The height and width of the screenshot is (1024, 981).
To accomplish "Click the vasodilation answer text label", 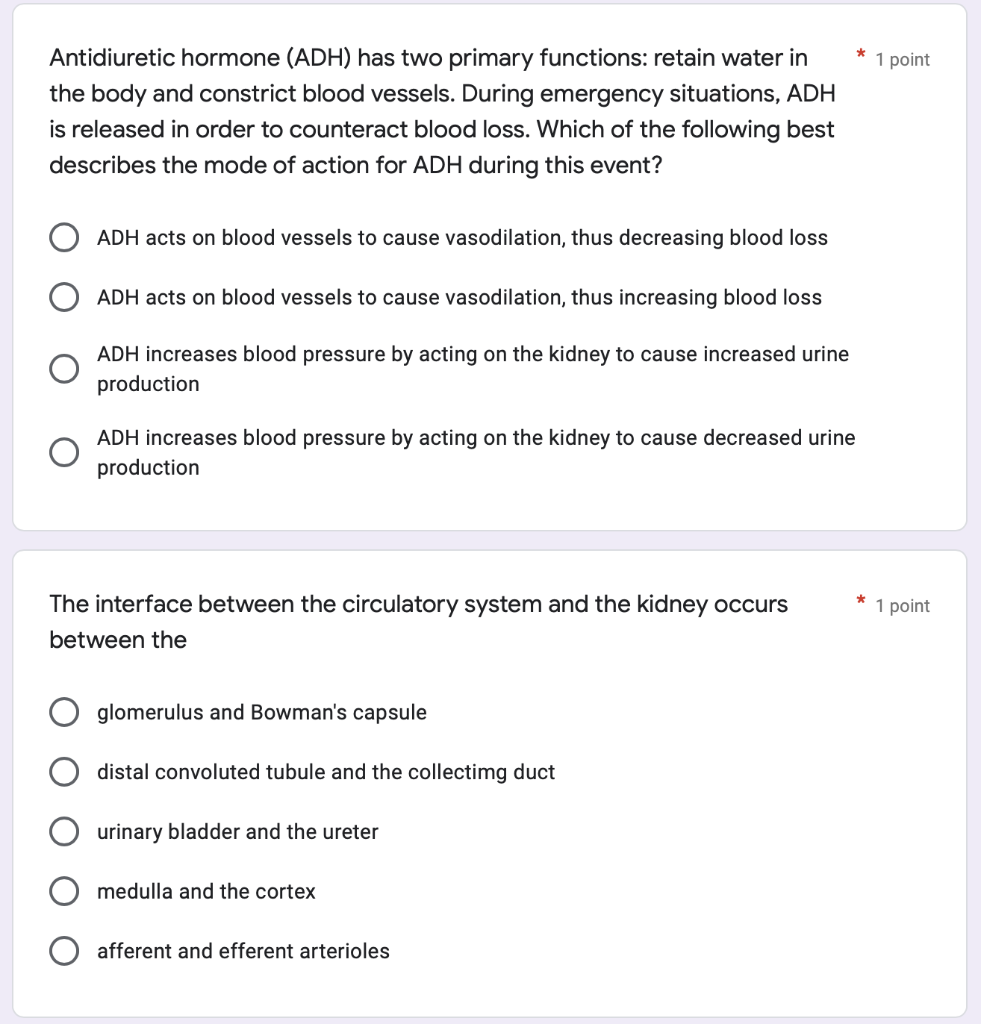I will 460,237.
